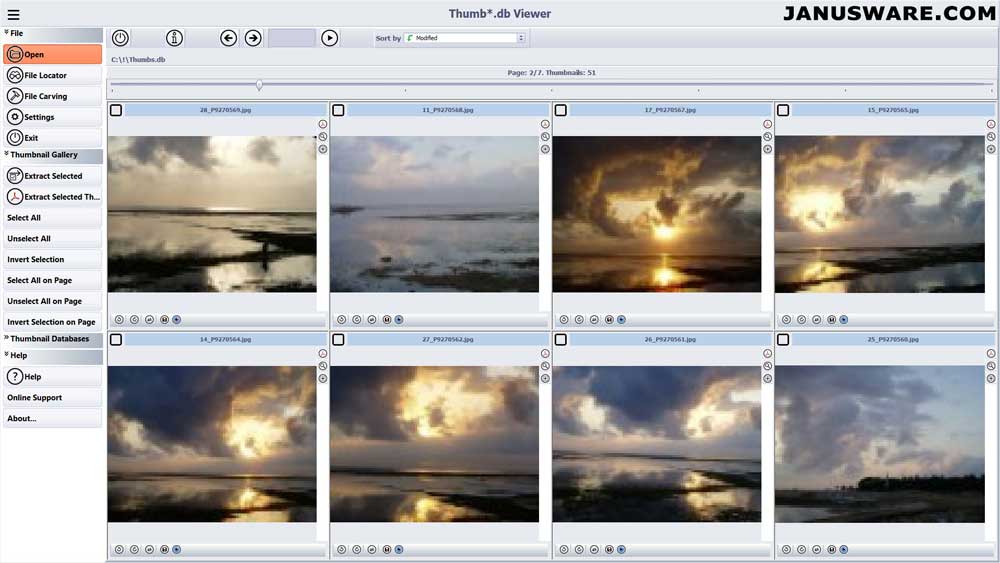Click the power icon in the top toolbar
The width and height of the screenshot is (1000, 563).
(x=120, y=38)
